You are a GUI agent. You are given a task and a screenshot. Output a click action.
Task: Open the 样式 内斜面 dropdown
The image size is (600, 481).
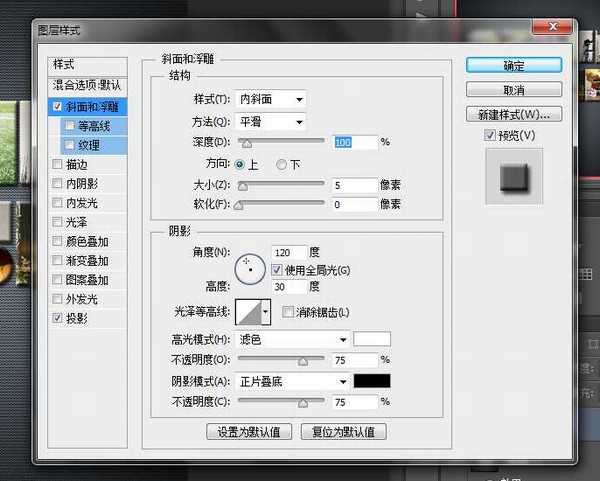point(270,99)
